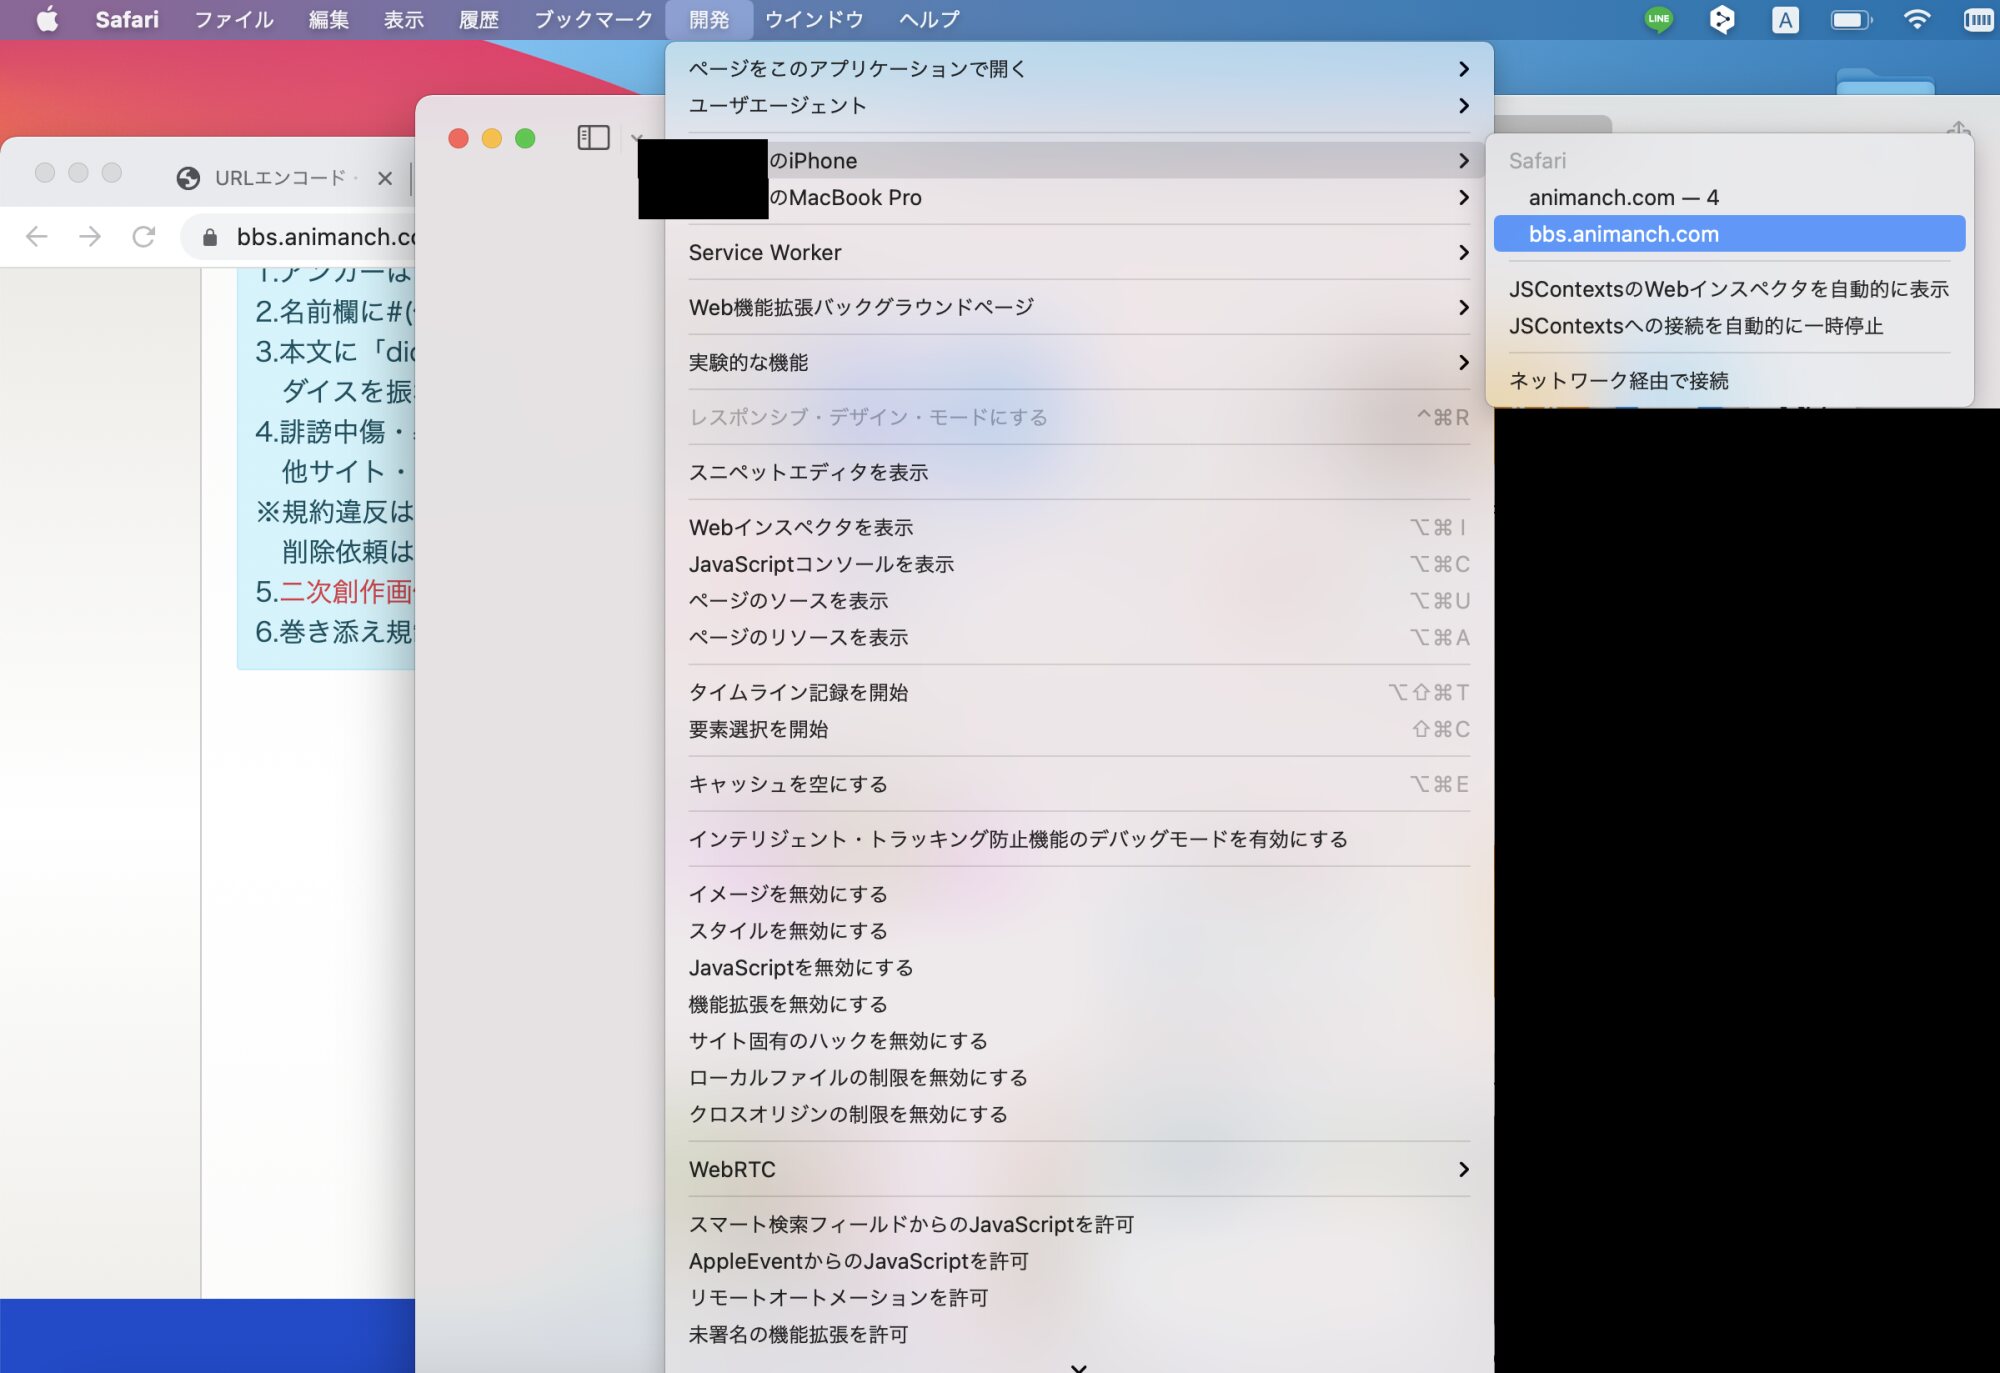Click the LINE icon in menu bar

1658,19
